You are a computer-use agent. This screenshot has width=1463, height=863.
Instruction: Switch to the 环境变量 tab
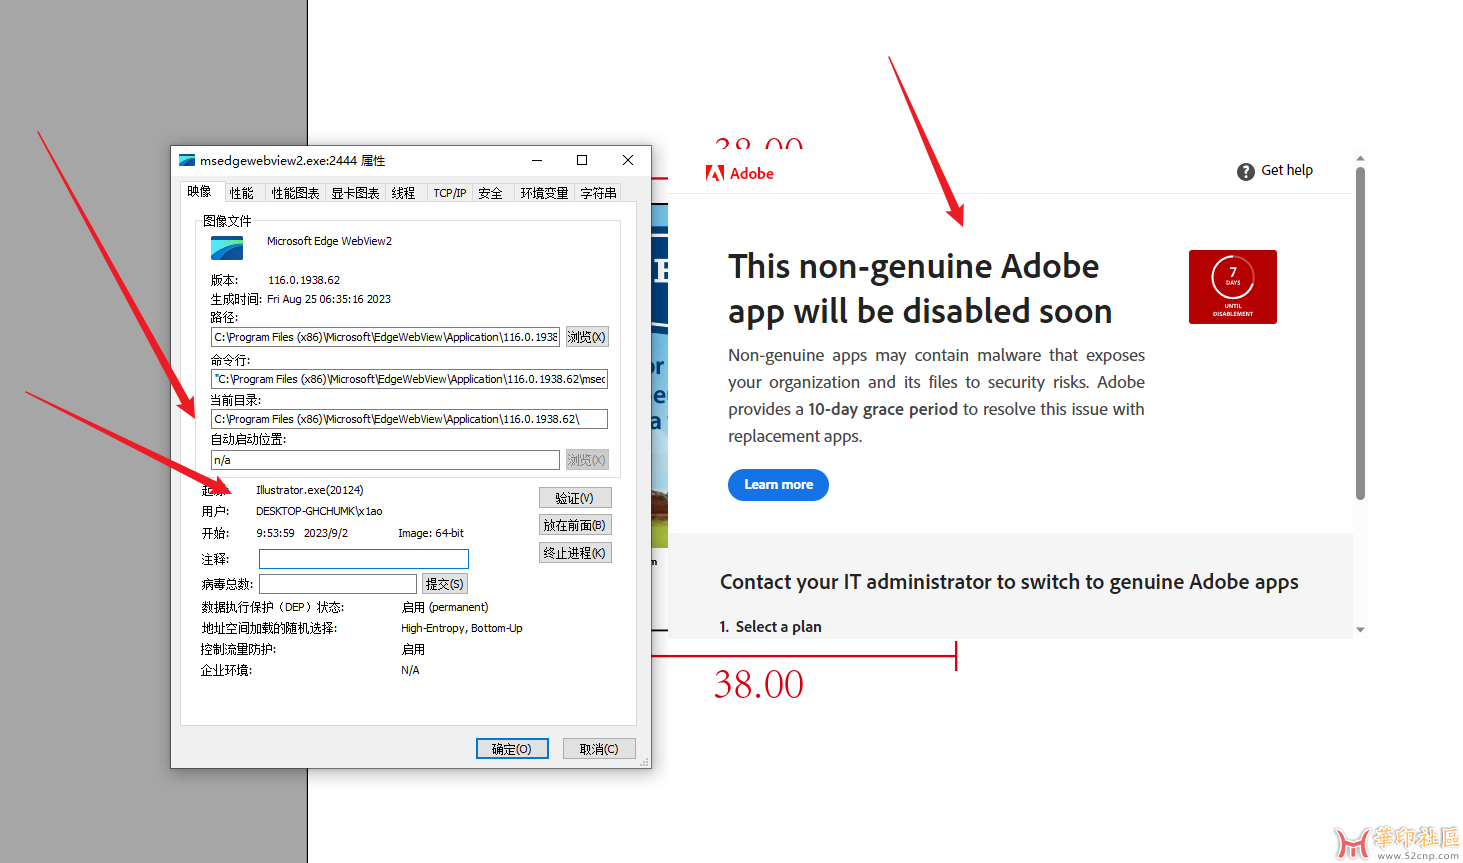point(544,193)
